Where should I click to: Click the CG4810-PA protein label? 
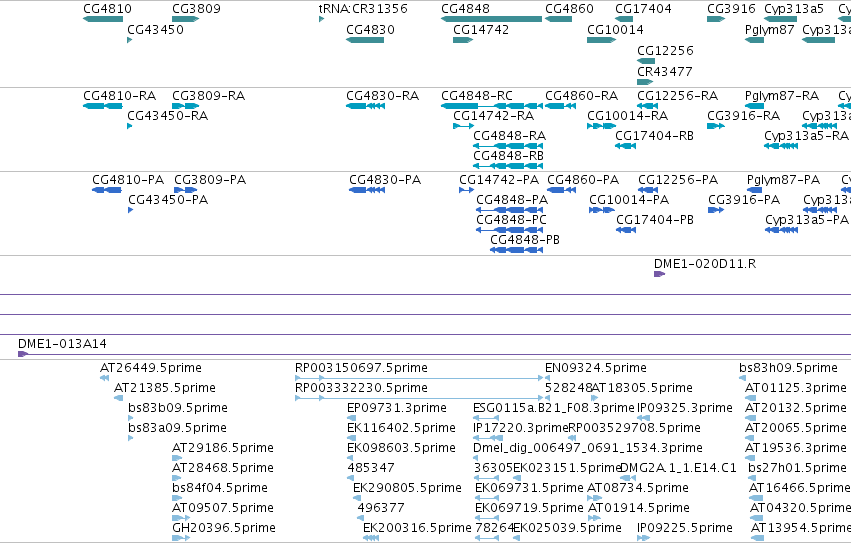tap(128, 180)
